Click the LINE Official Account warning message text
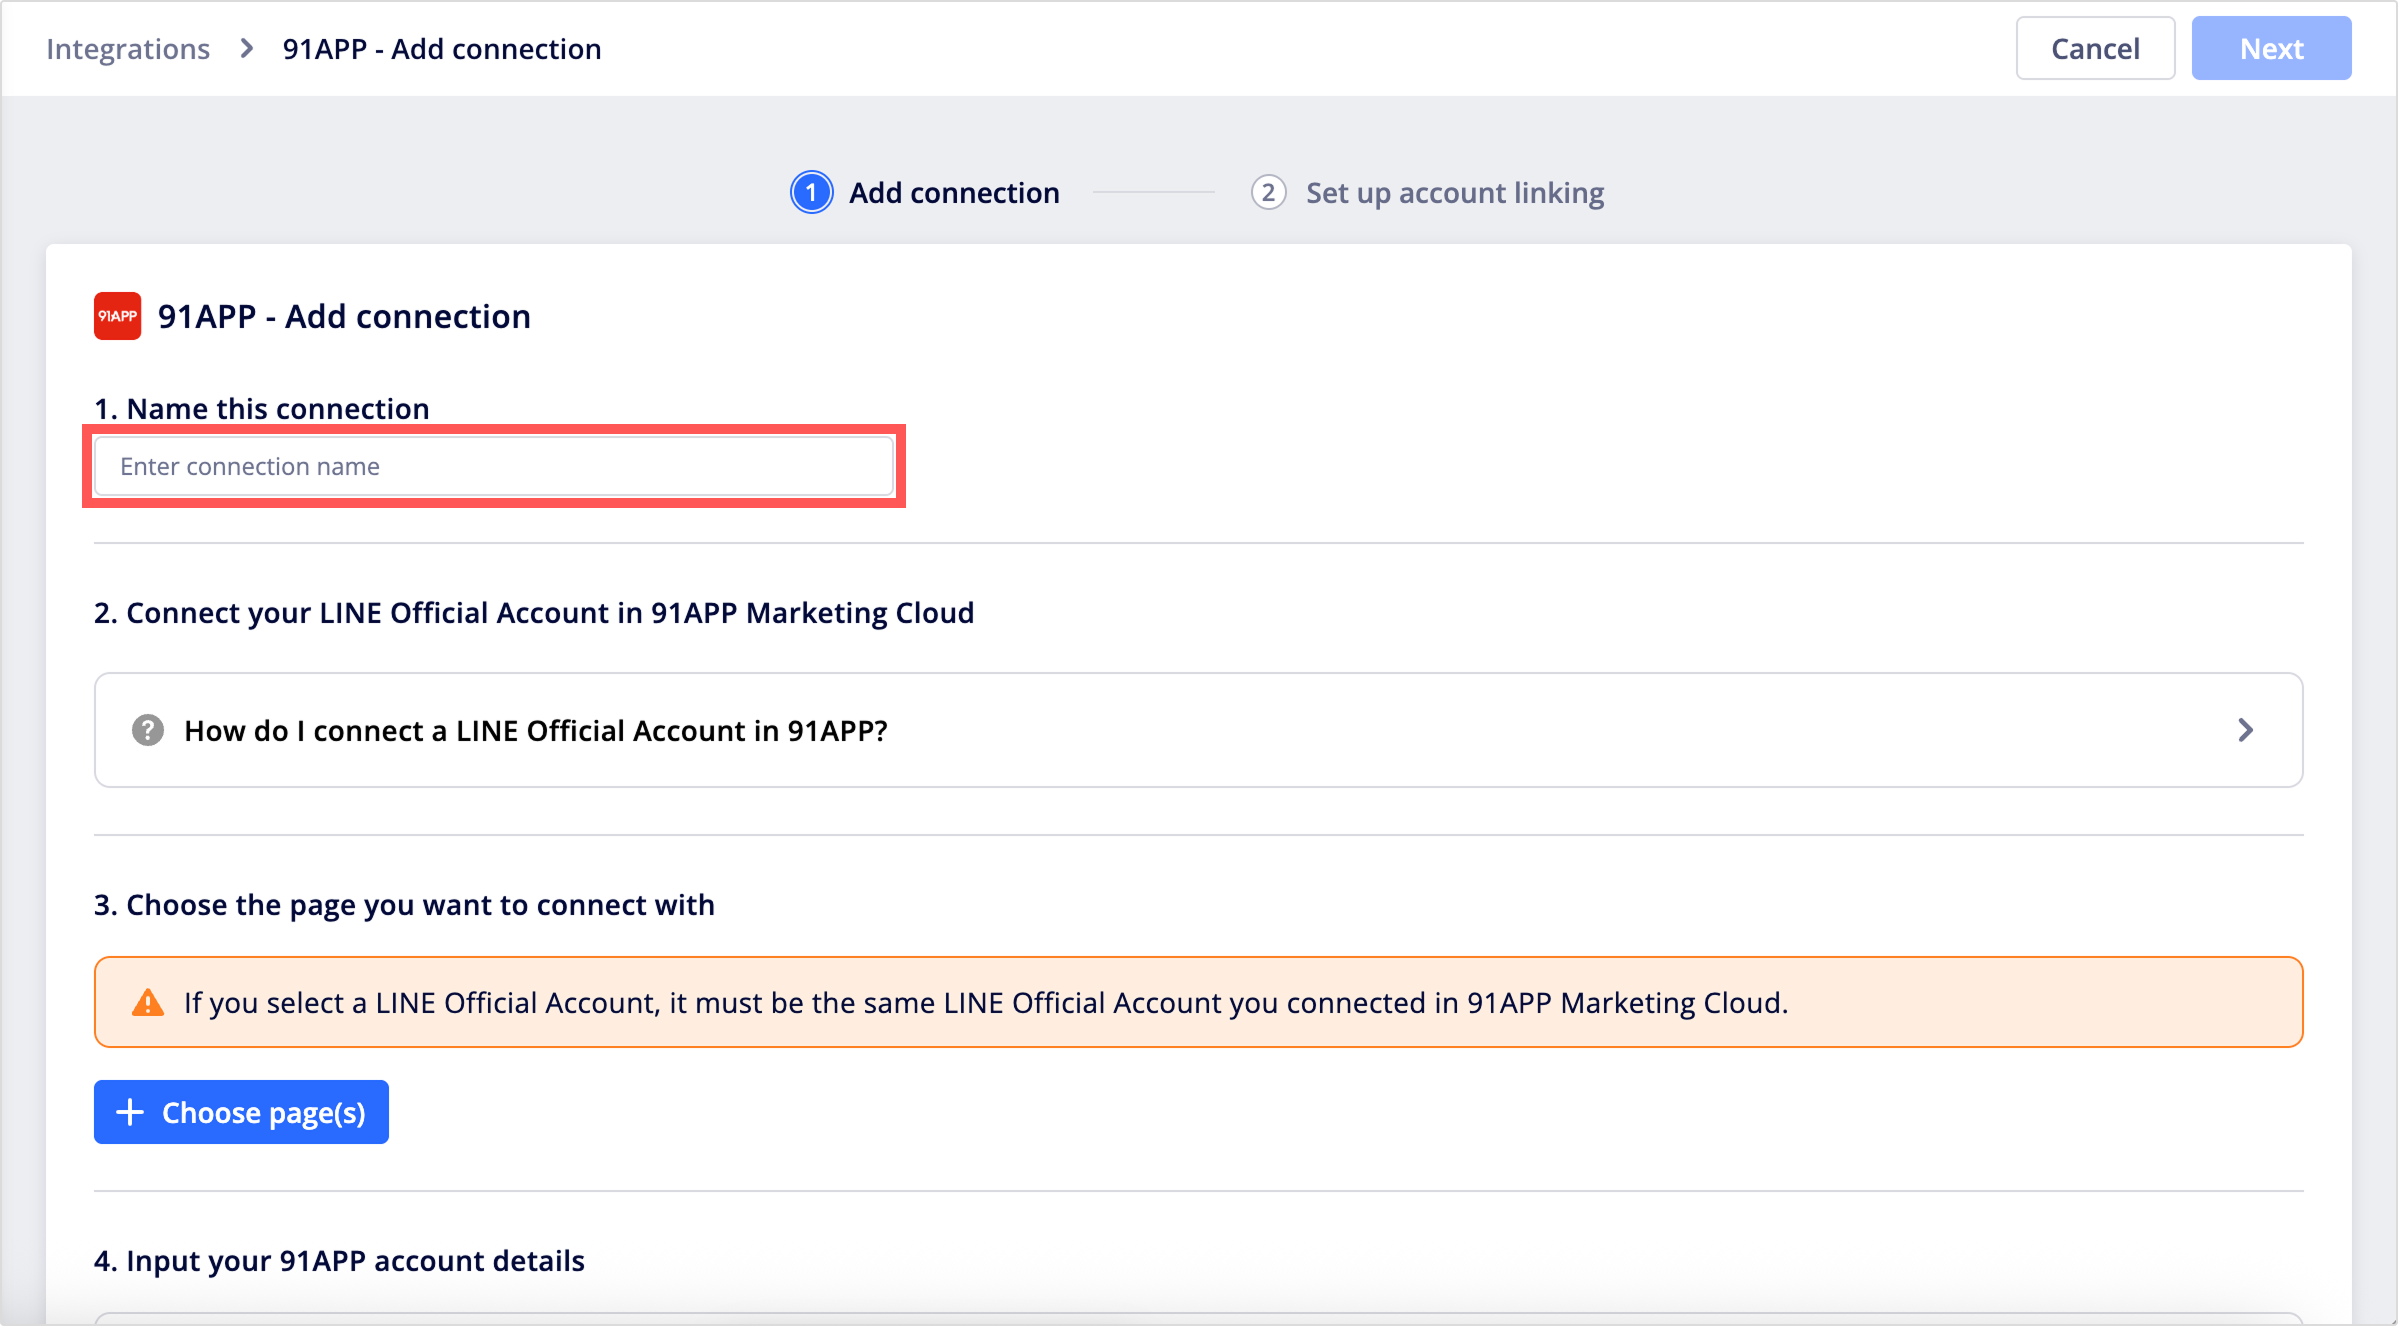The height and width of the screenshot is (1326, 2398). (x=986, y=1003)
